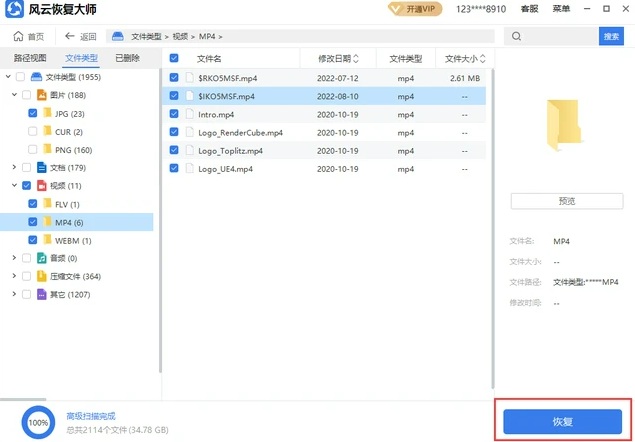The image size is (635, 442).
Task: Switch to the 路径视图 tab
Action: [30, 59]
